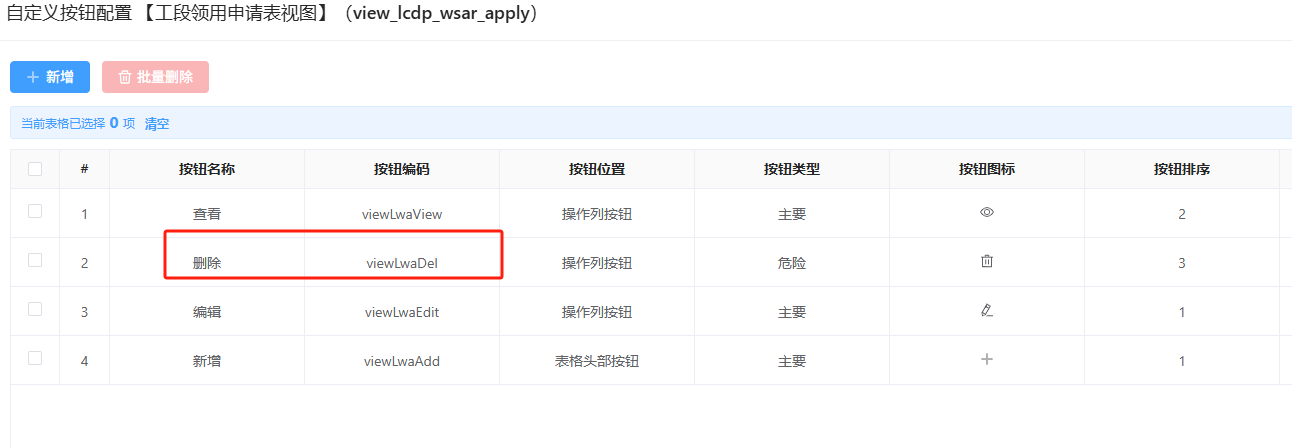This screenshot has width=1292, height=448.
Task: Check the checkbox for row 1 查看
Action: [x=35, y=211]
